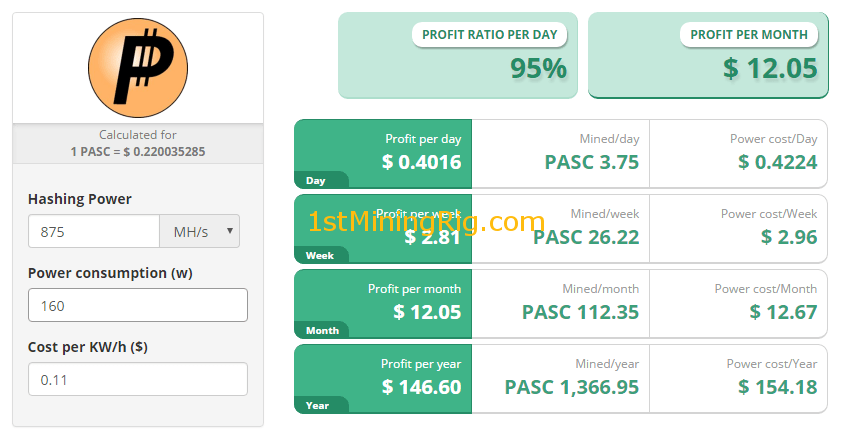This screenshot has height=433, width=841.
Task: Click the Power cost/Week $2.96 cell
Action: coord(738,228)
